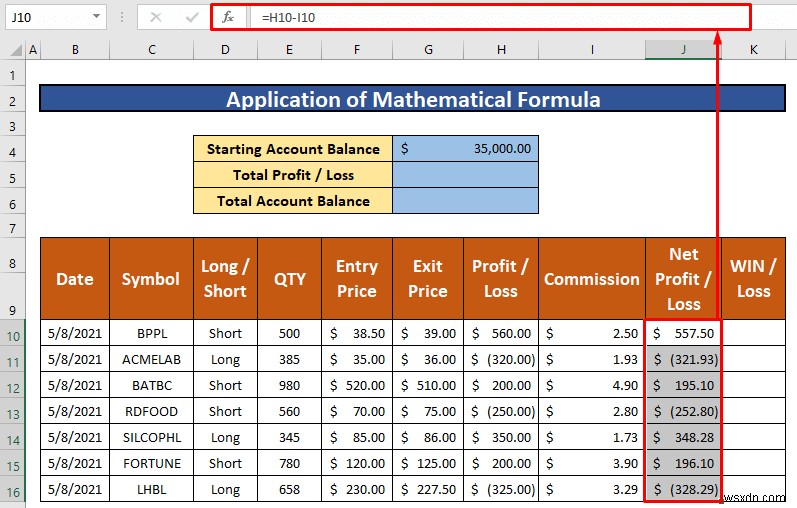Click the Entry Price header cell
Viewport: 797px width, 508px height.
[357, 279]
